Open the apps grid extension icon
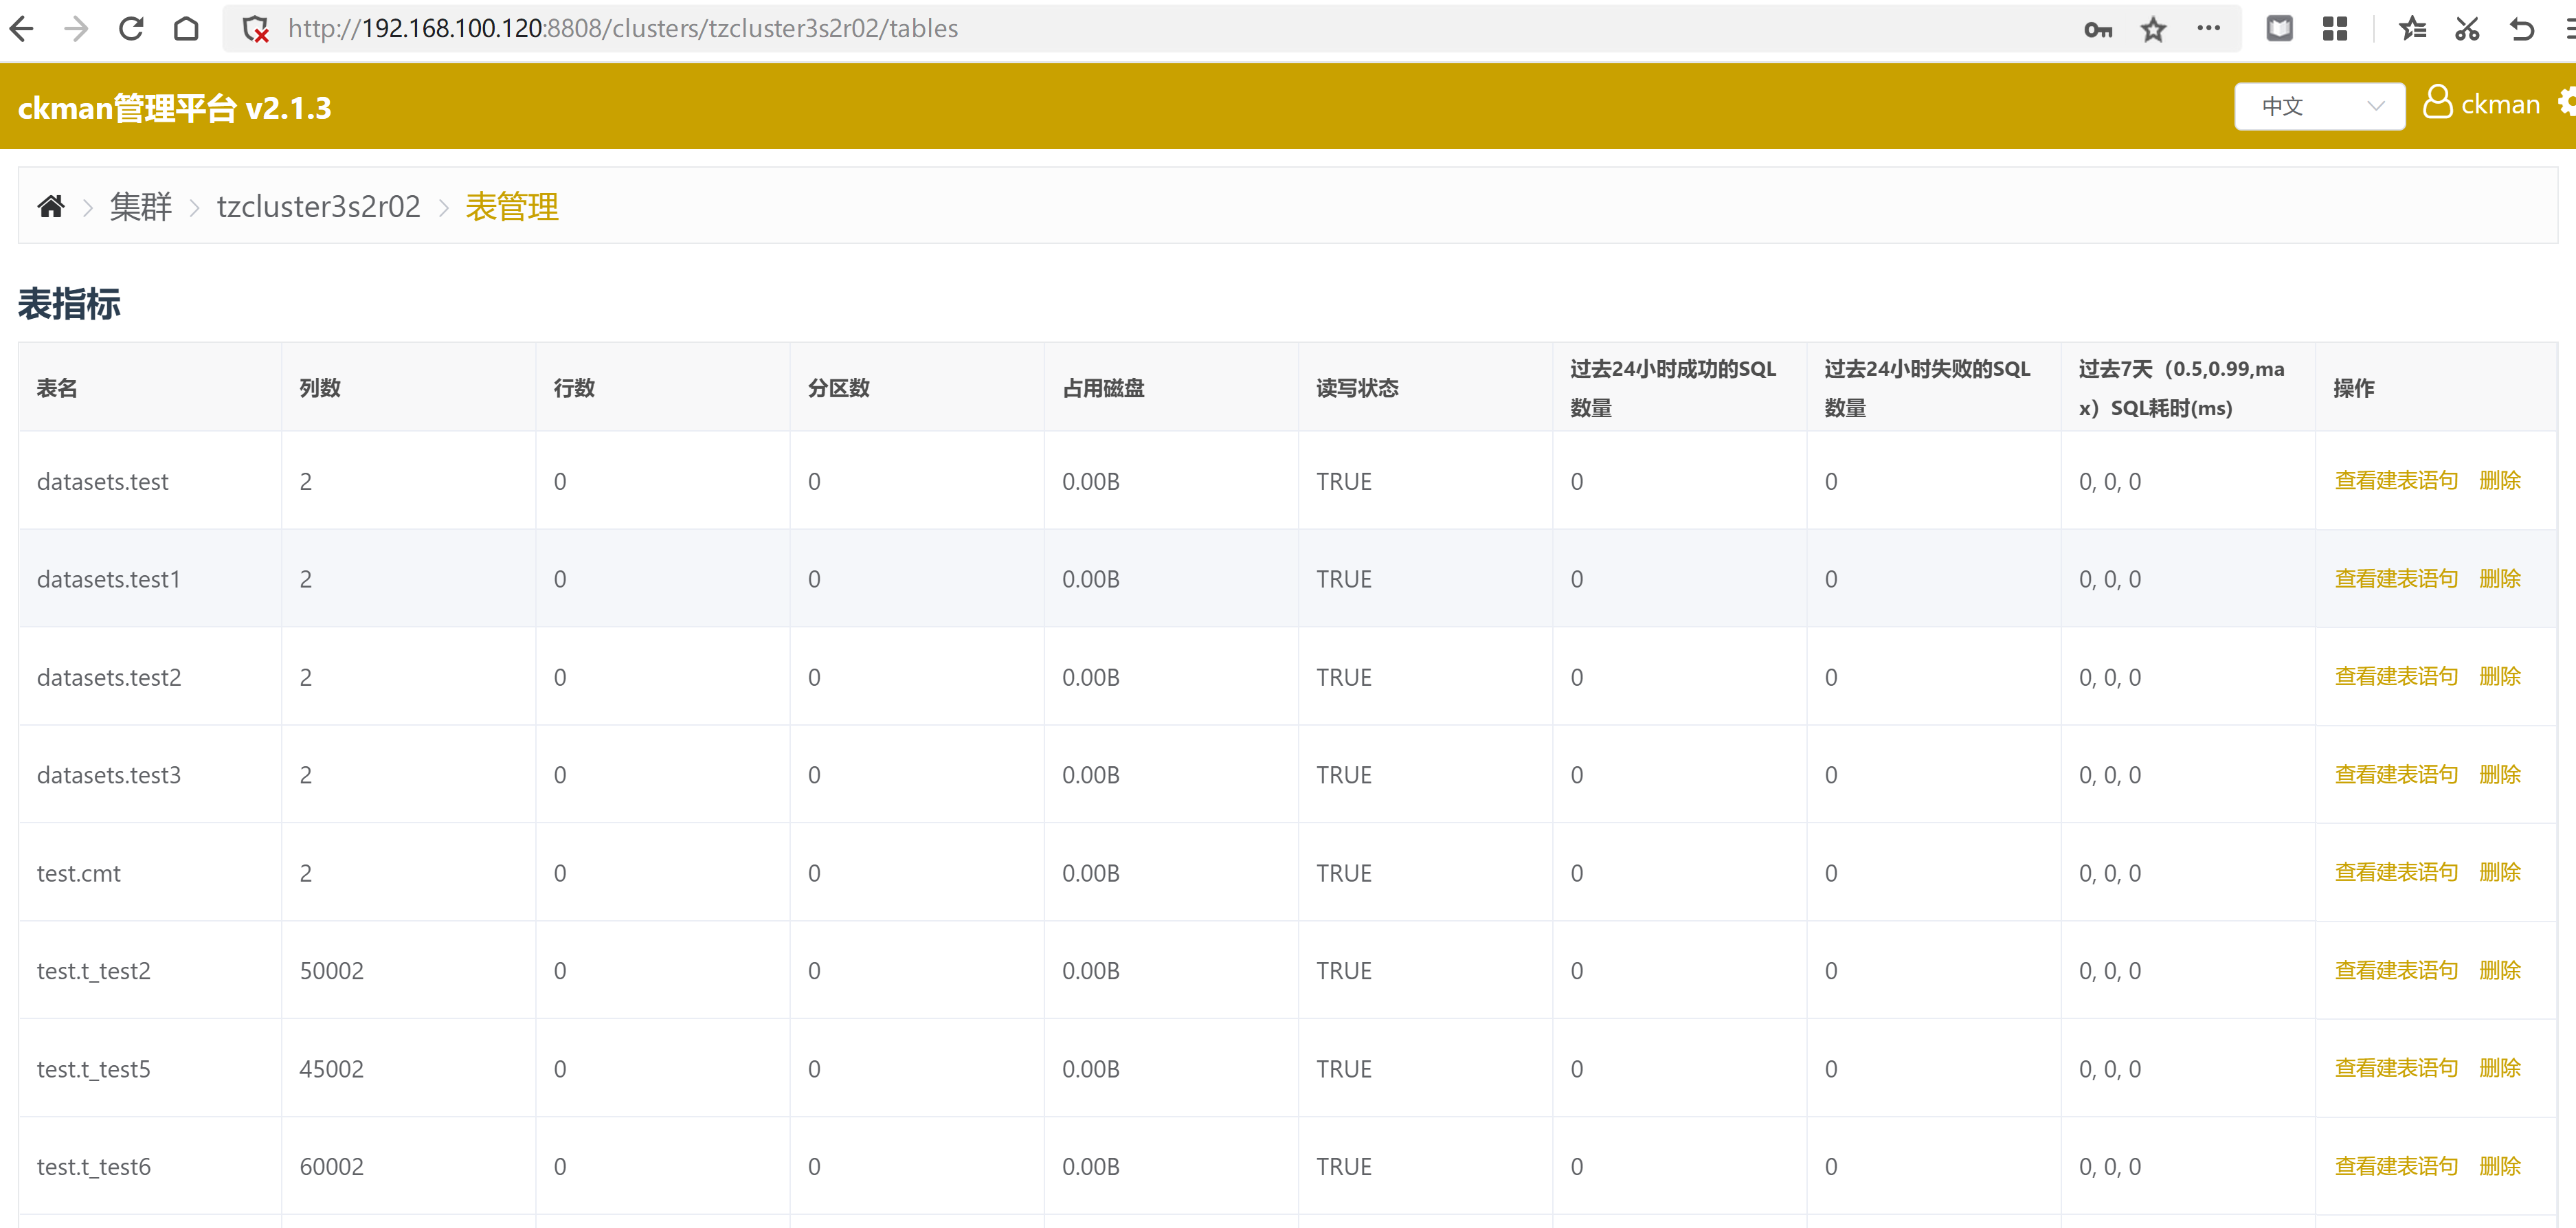2576x1228 pixels. pos(2335,29)
